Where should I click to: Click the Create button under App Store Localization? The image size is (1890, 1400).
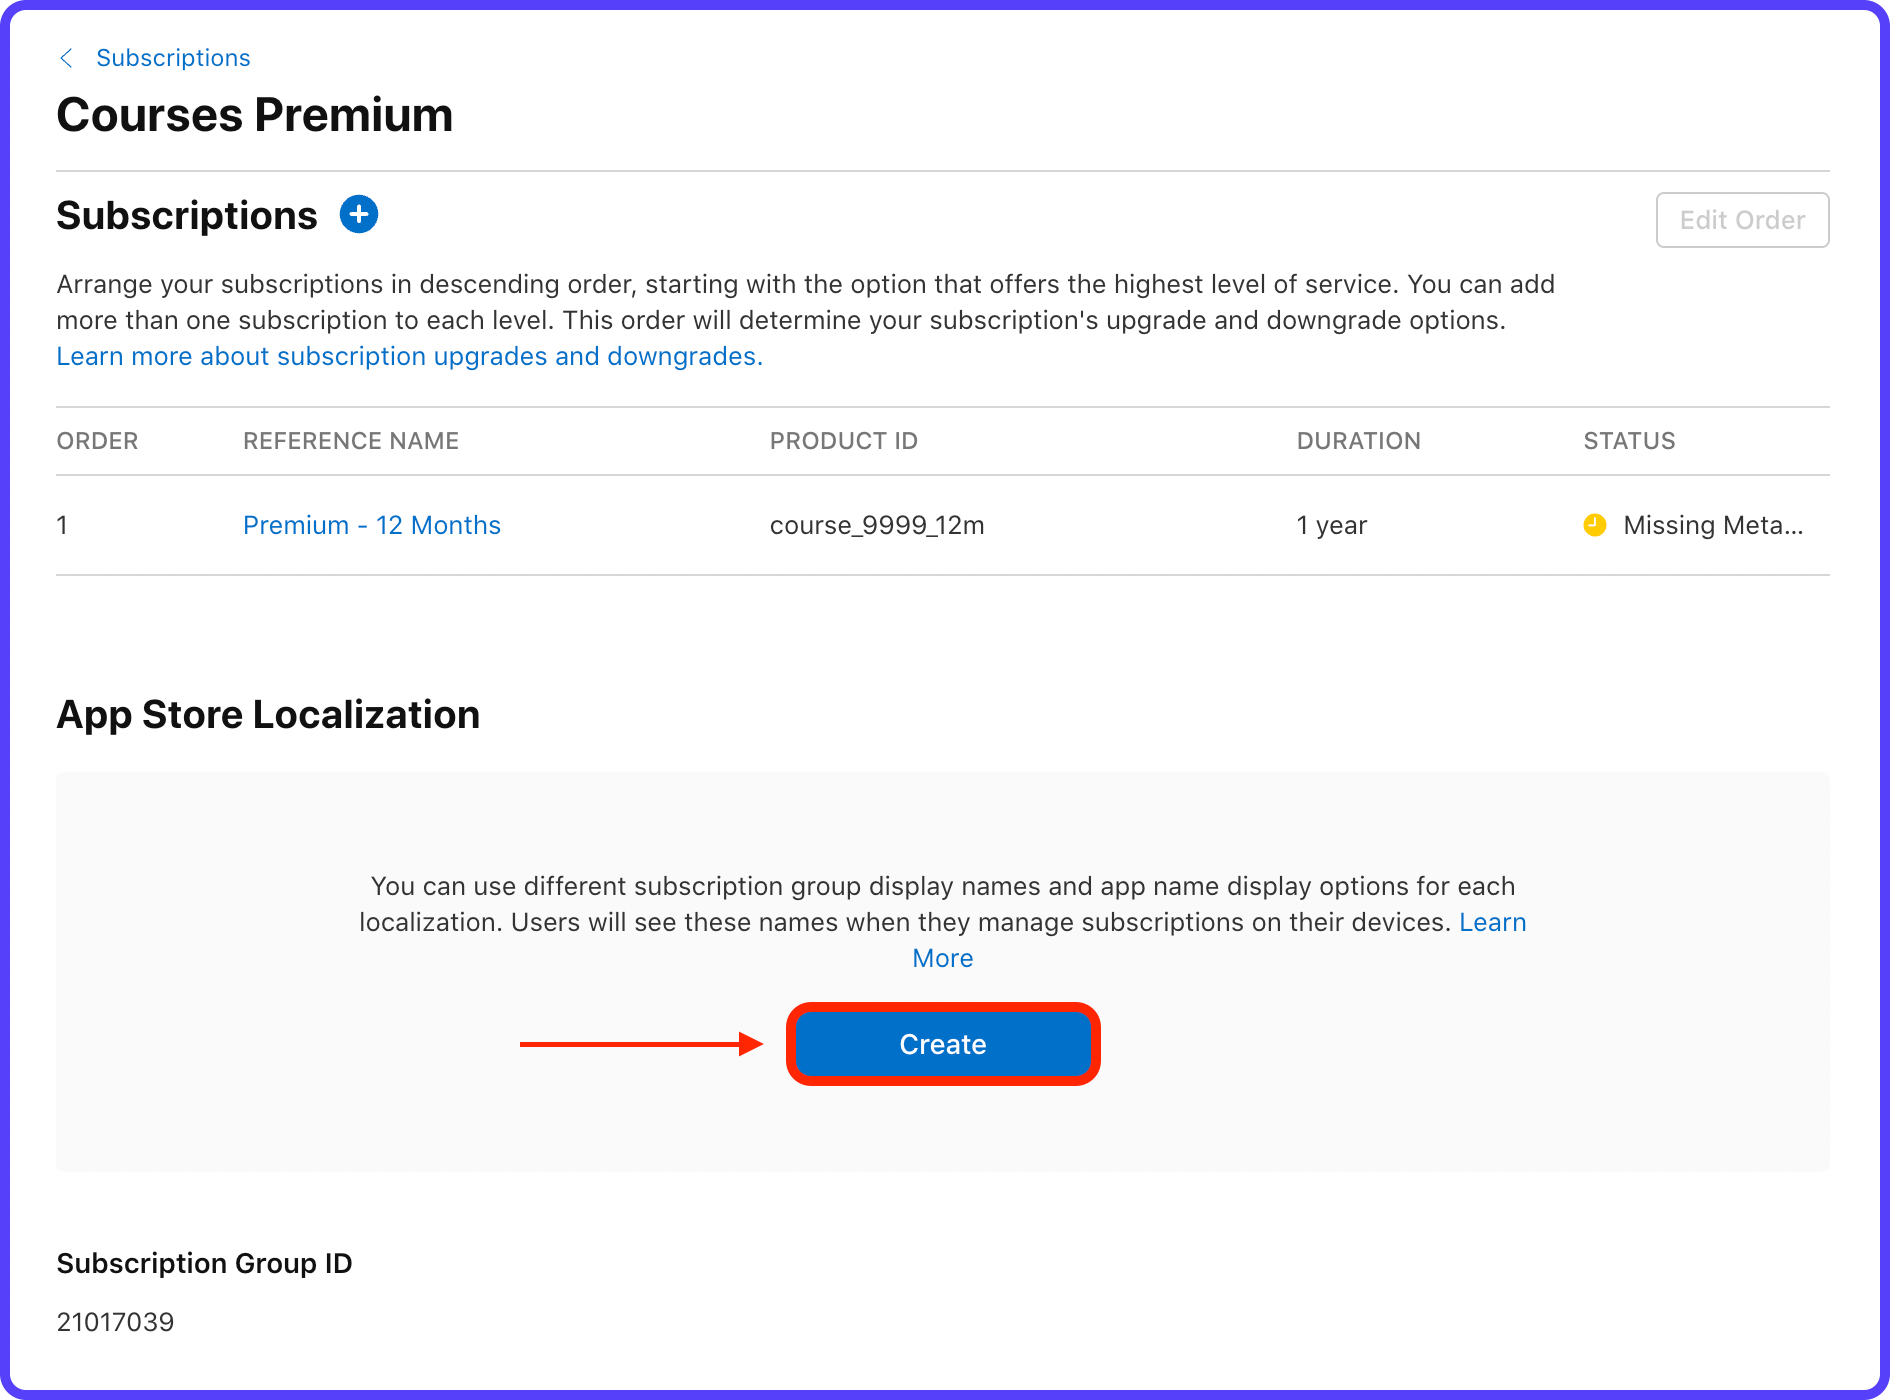942,1044
